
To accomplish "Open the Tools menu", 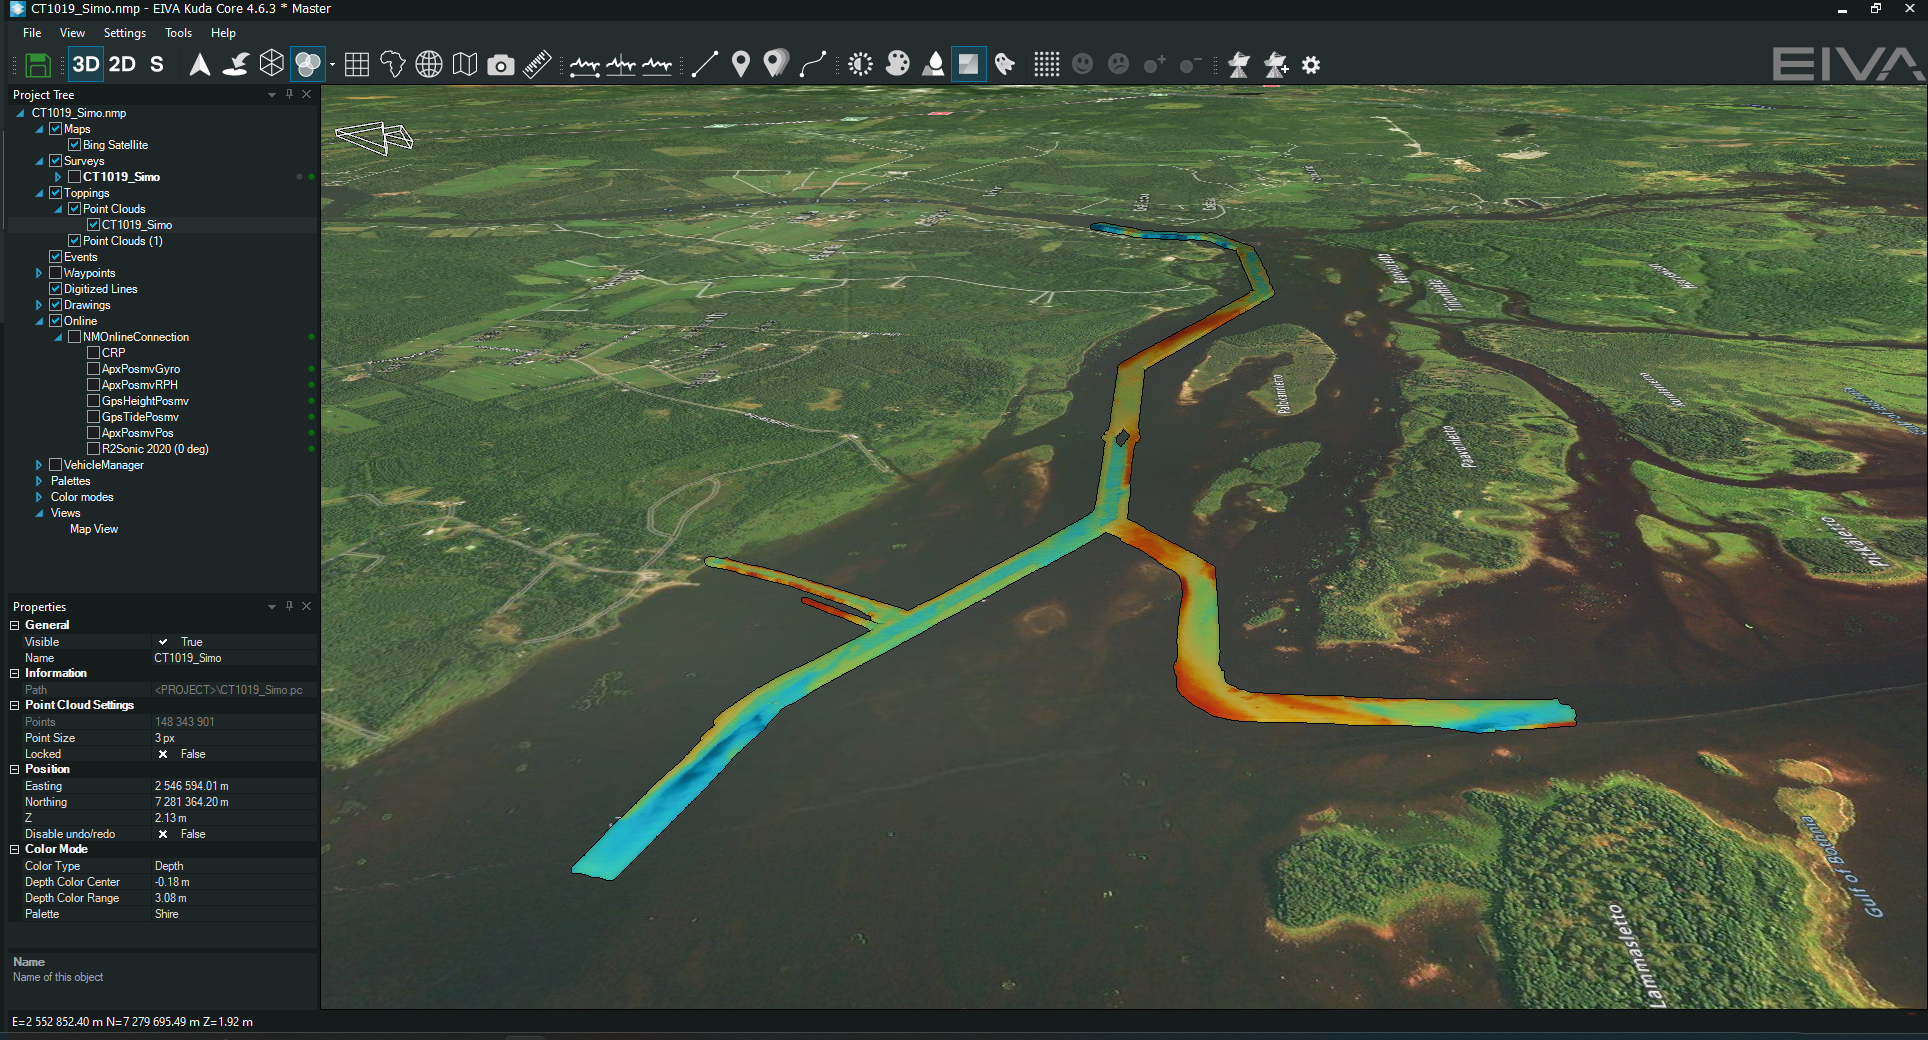I will [x=178, y=33].
